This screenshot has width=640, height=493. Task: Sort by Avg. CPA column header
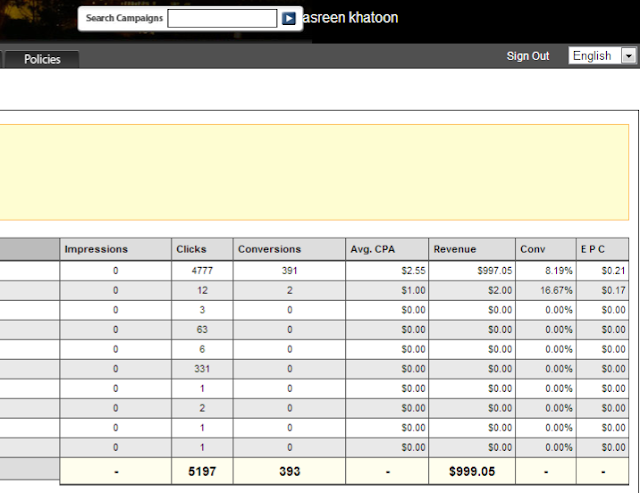click(387, 249)
